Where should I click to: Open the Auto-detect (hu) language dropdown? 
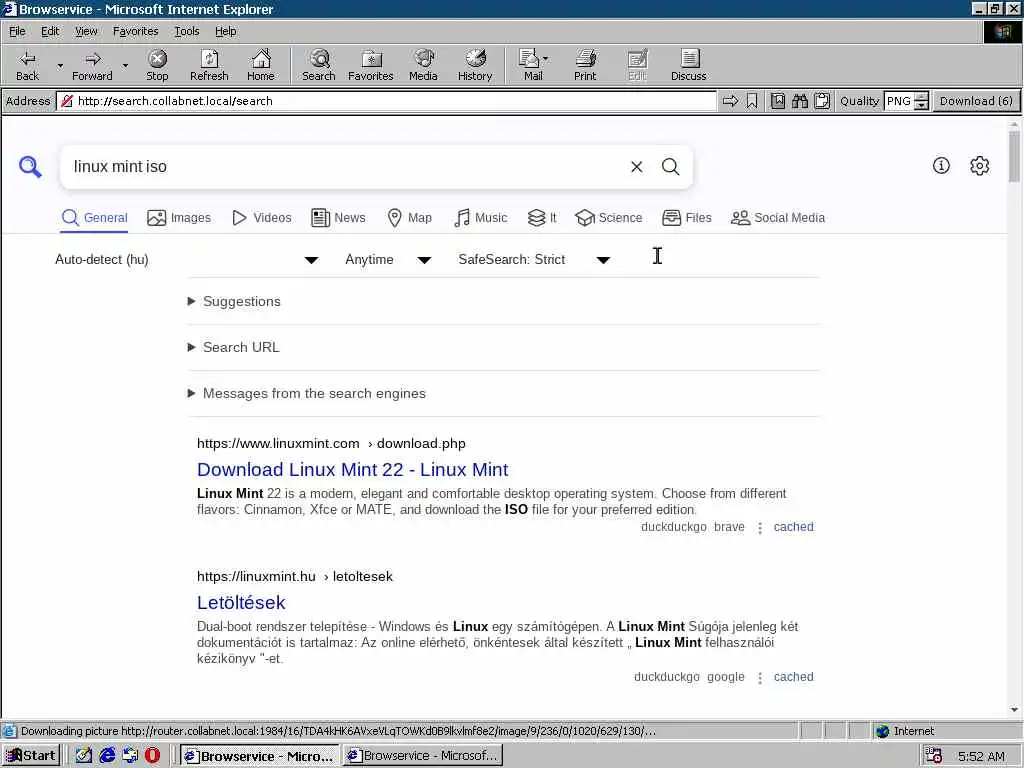coord(187,259)
